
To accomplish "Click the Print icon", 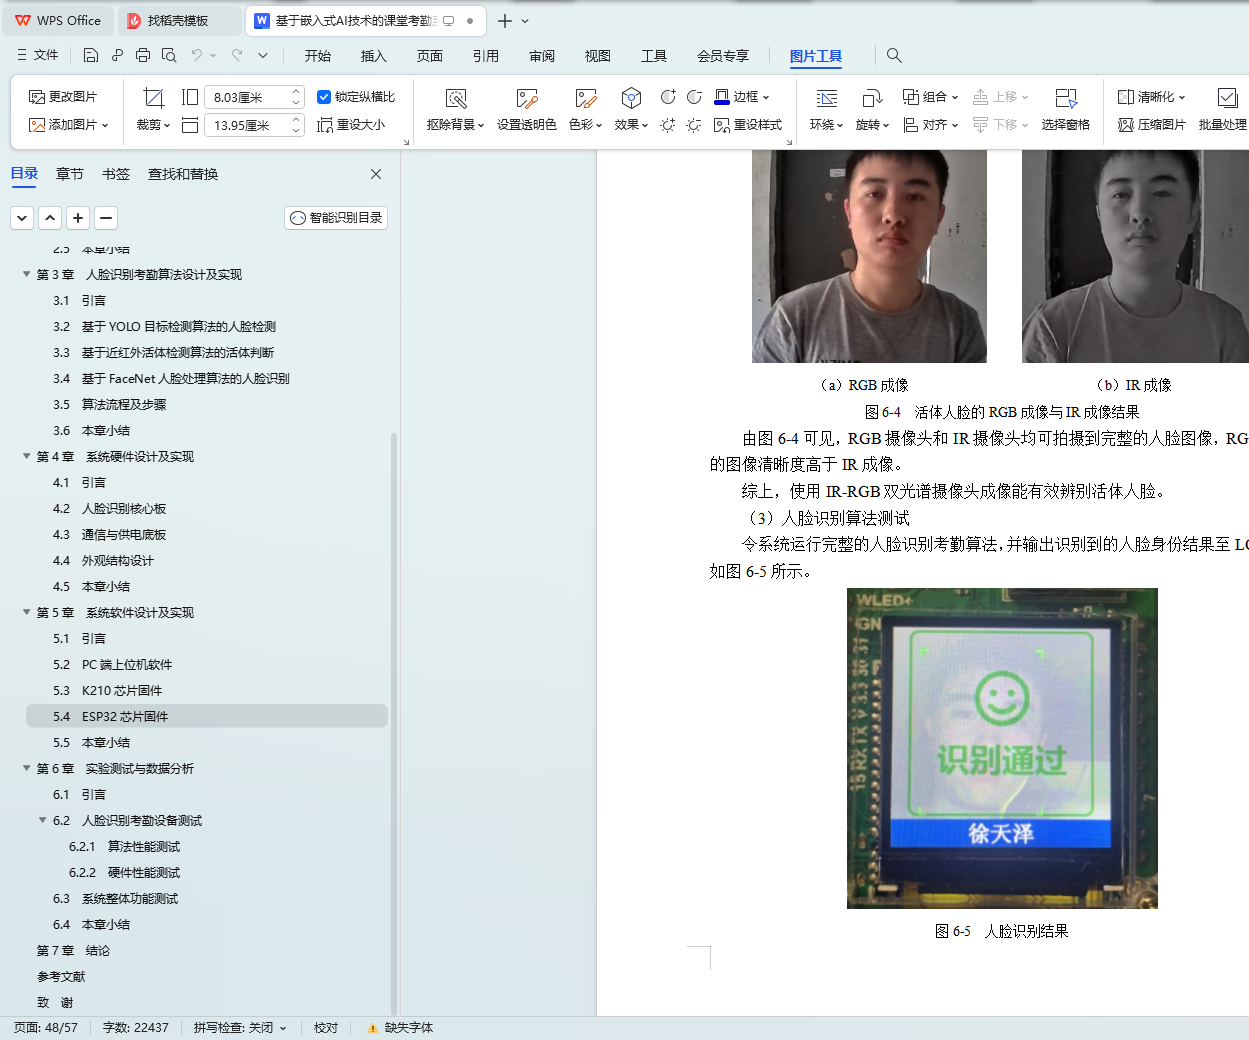I will click(143, 55).
